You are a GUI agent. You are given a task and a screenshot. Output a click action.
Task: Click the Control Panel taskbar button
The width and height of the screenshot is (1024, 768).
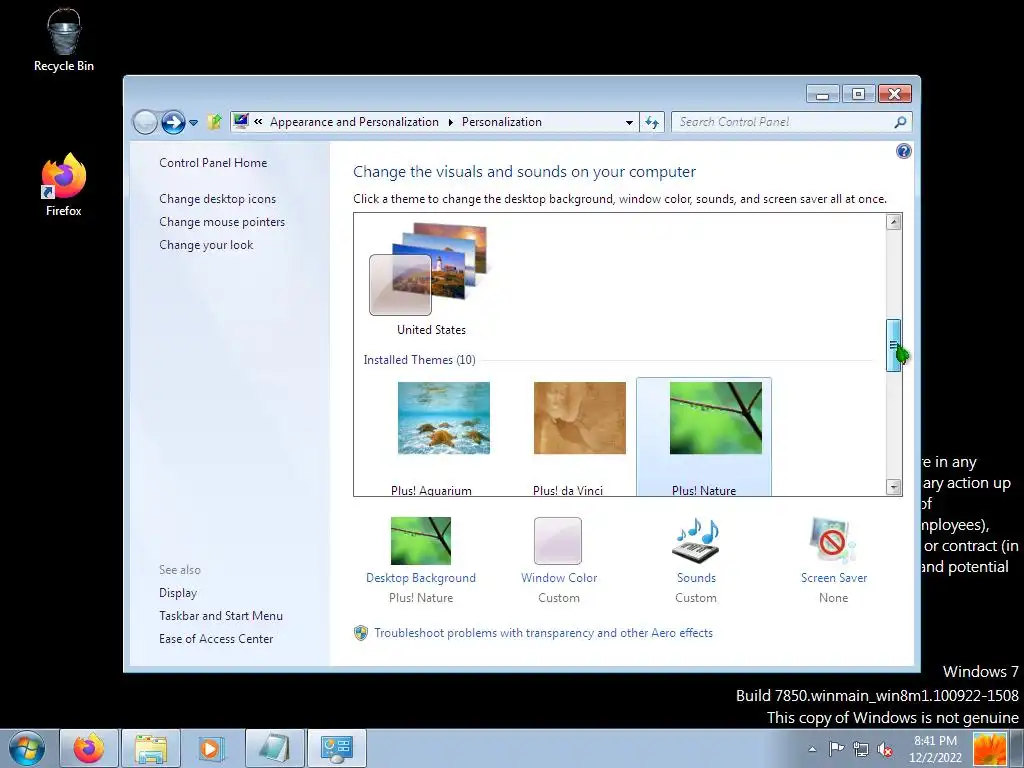337,748
